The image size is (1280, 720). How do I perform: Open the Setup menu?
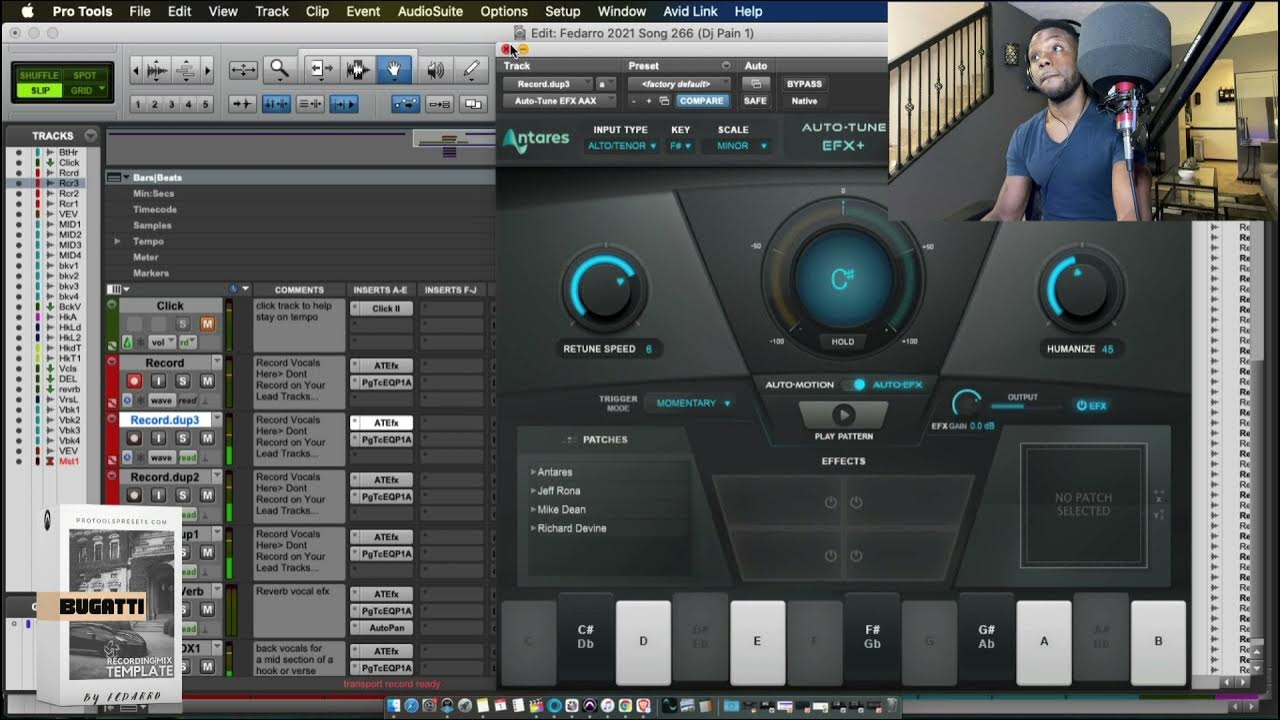point(562,11)
